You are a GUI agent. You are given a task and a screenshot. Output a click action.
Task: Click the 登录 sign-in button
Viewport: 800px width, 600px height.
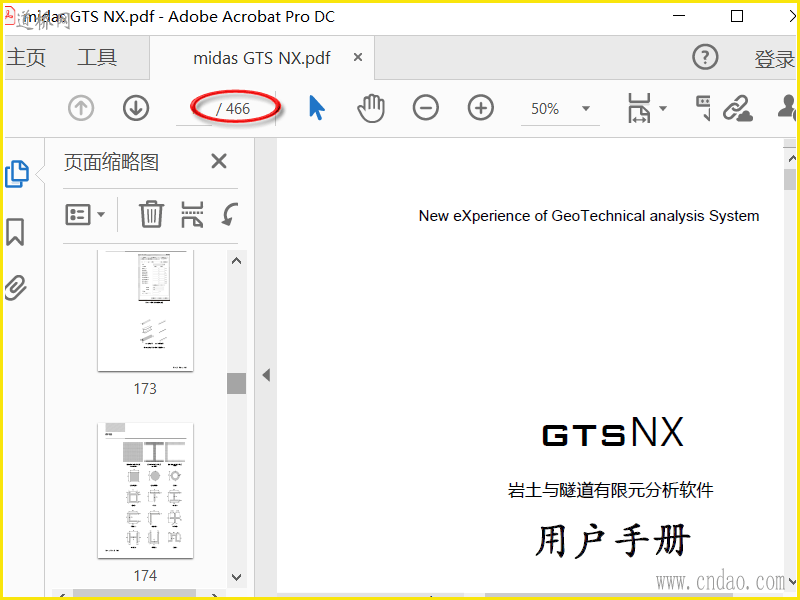774,59
